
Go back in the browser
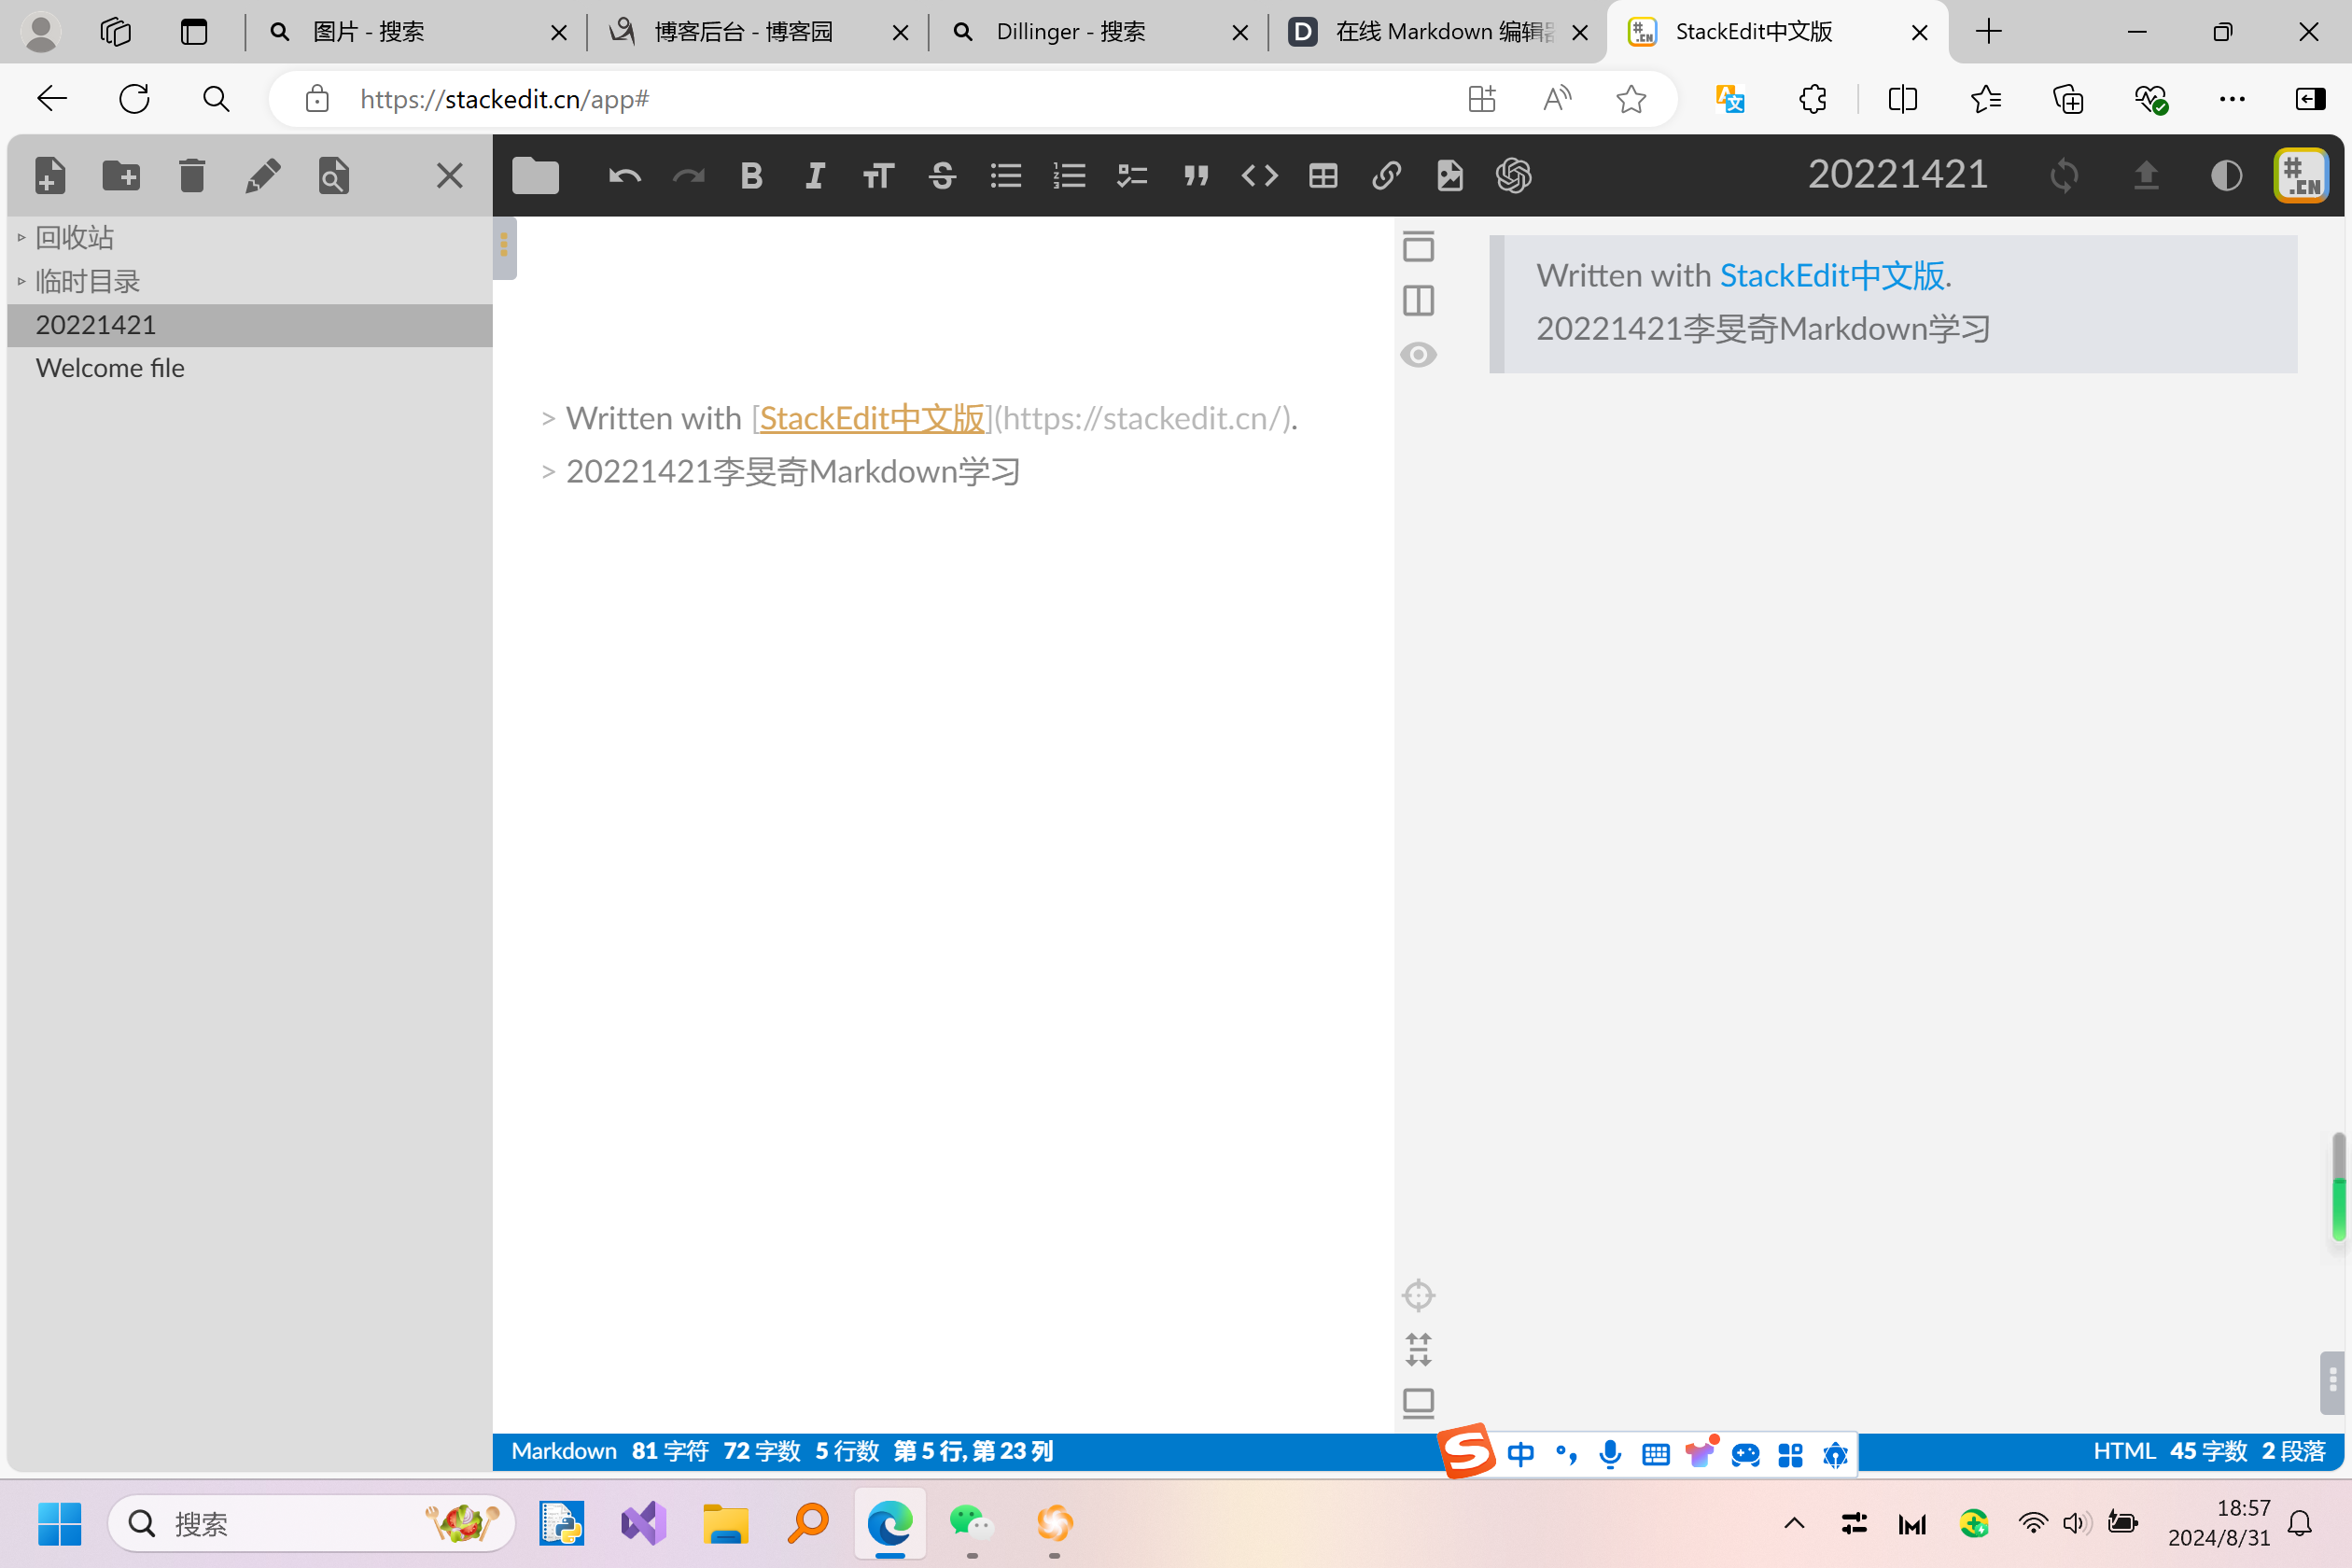pos(52,99)
